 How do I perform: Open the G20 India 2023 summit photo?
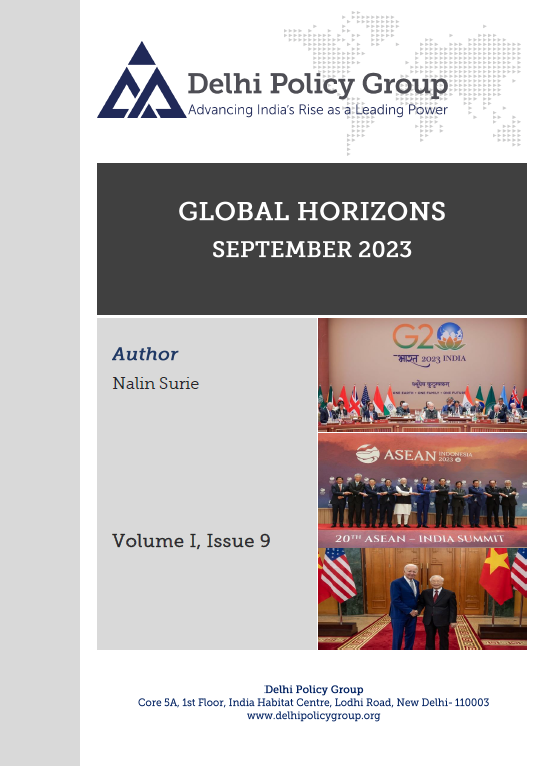point(422,375)
